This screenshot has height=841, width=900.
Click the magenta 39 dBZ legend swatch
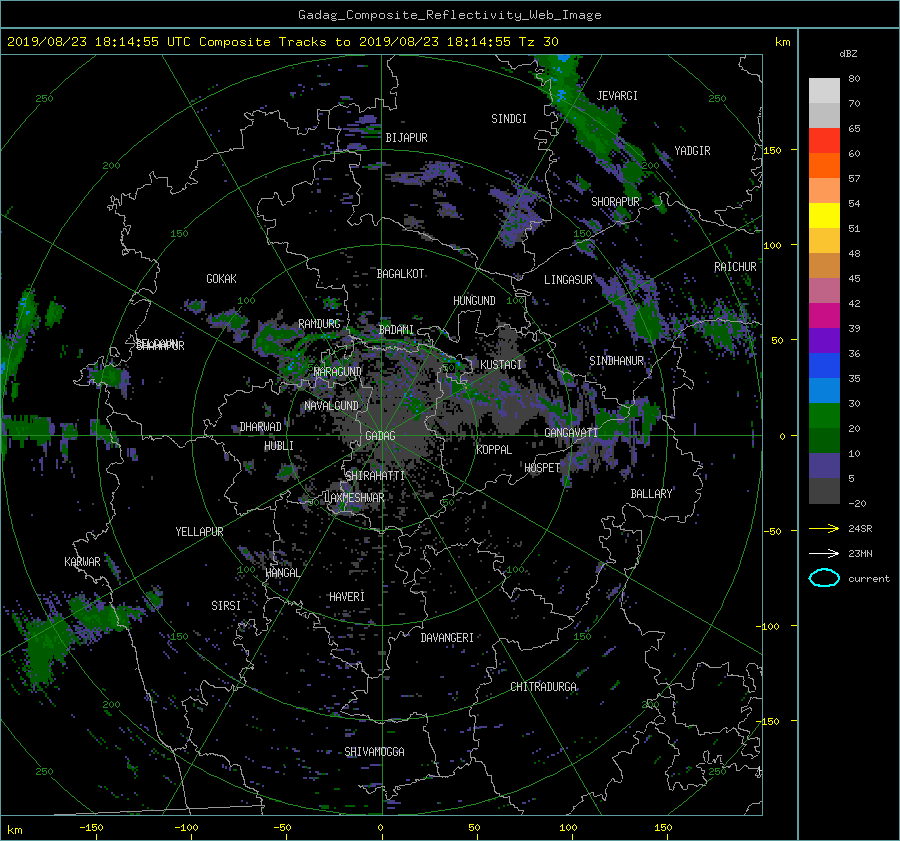pos(824,316)
